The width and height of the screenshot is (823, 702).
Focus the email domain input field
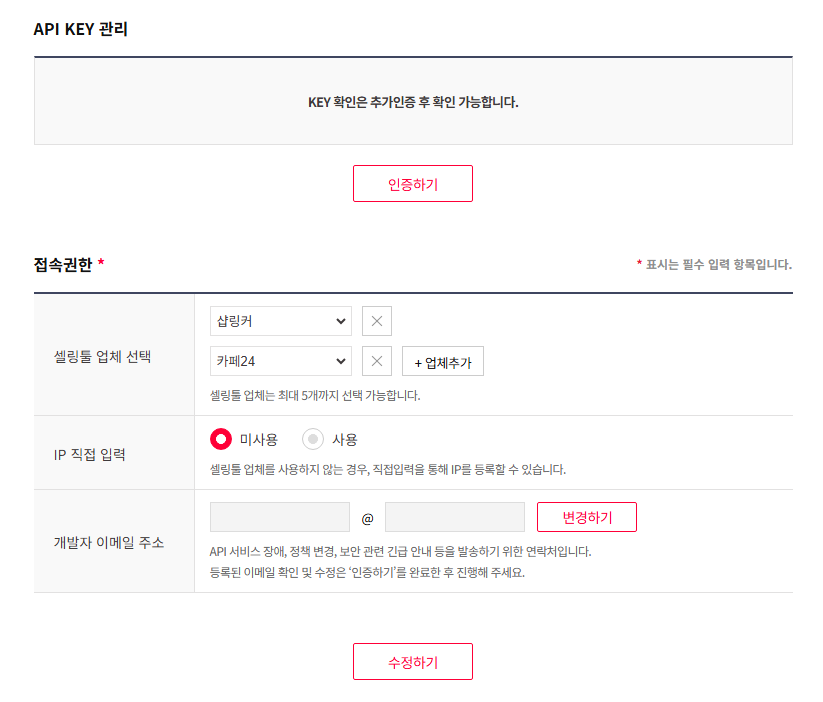coord(454,517)
